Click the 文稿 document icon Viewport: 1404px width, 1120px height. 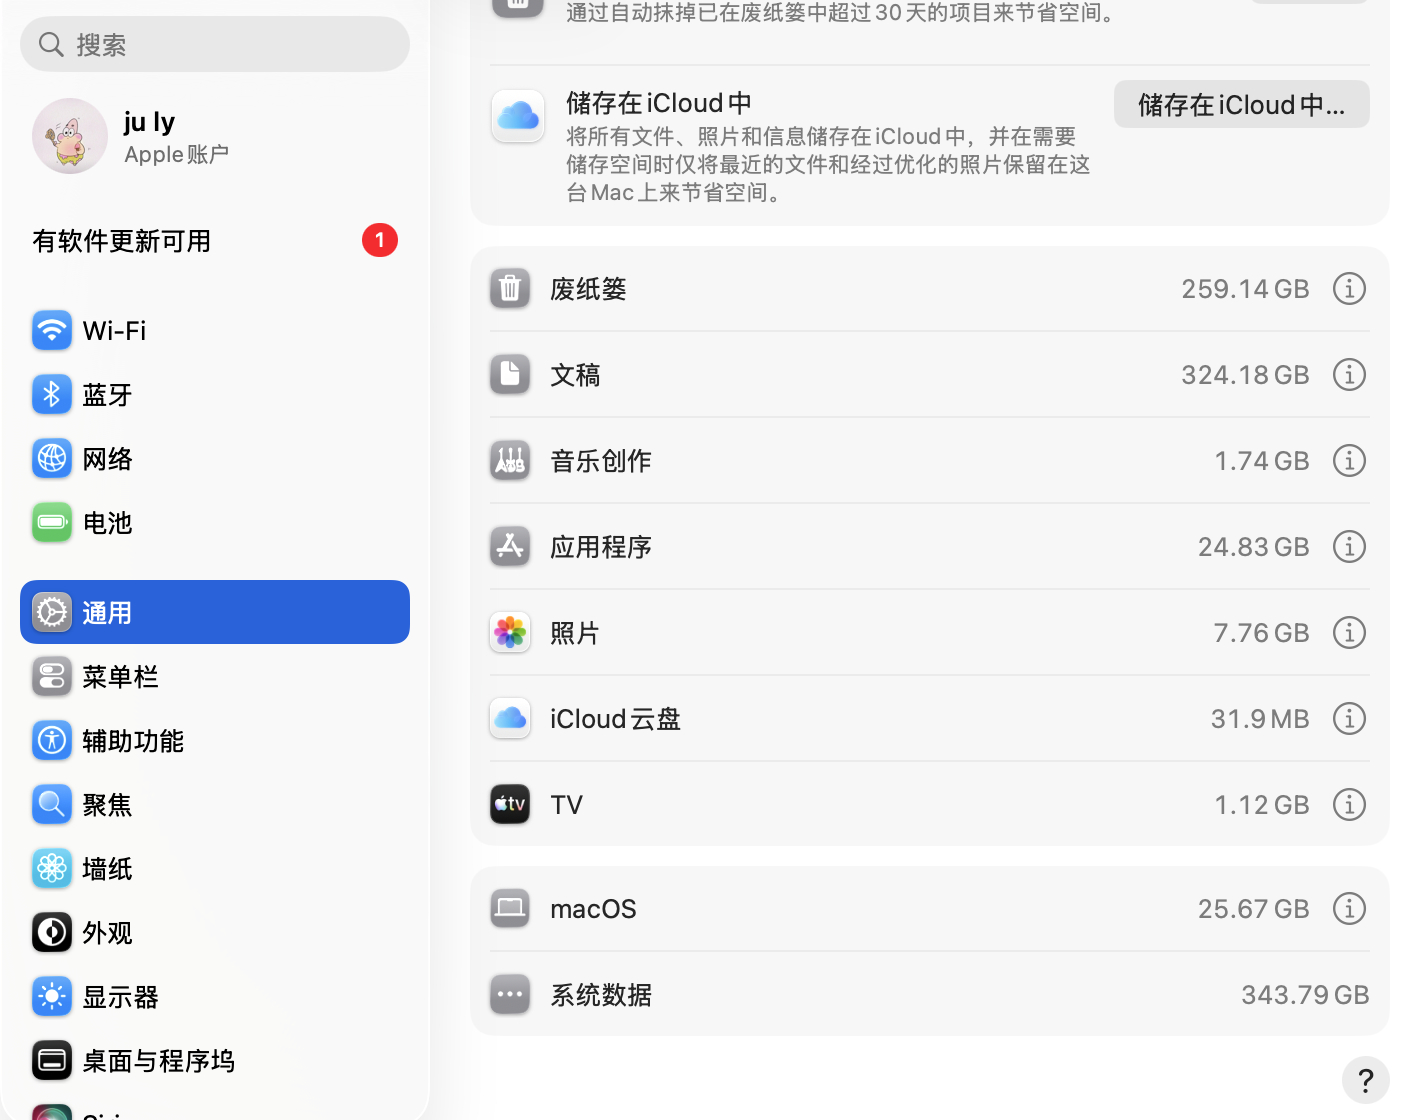[x=510, y=375]
